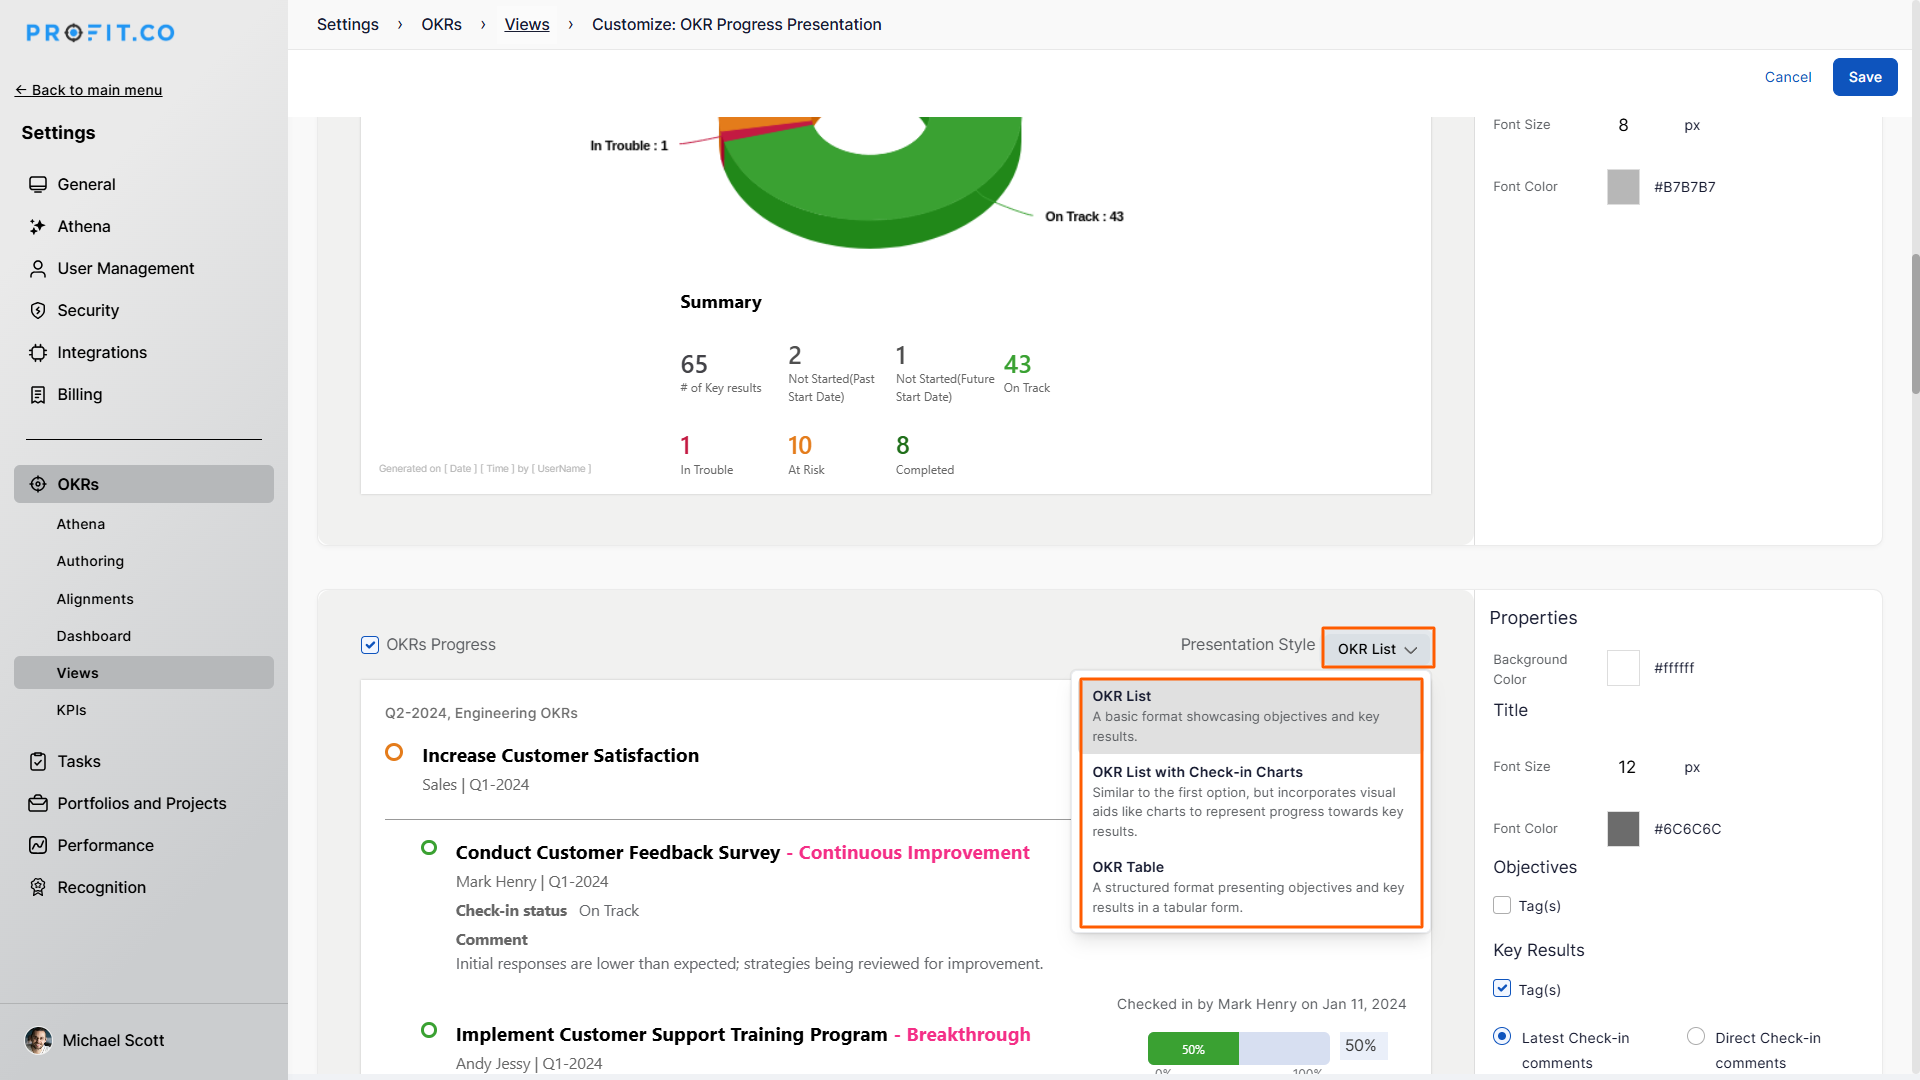Viewport: 1920px width, 1080px height.
Task: Click the Tasks clipboard icon
Action: point(38,762)
